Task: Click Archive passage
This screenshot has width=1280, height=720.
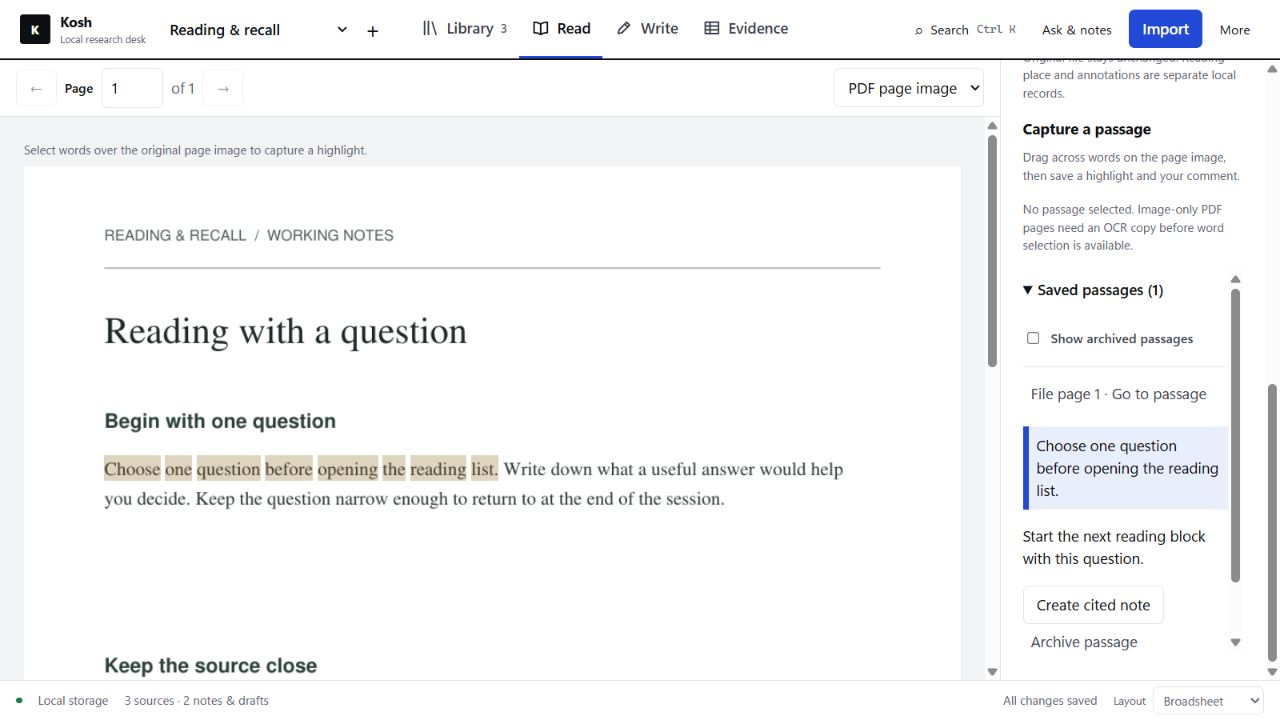Action: click(x=1084, y=642)
